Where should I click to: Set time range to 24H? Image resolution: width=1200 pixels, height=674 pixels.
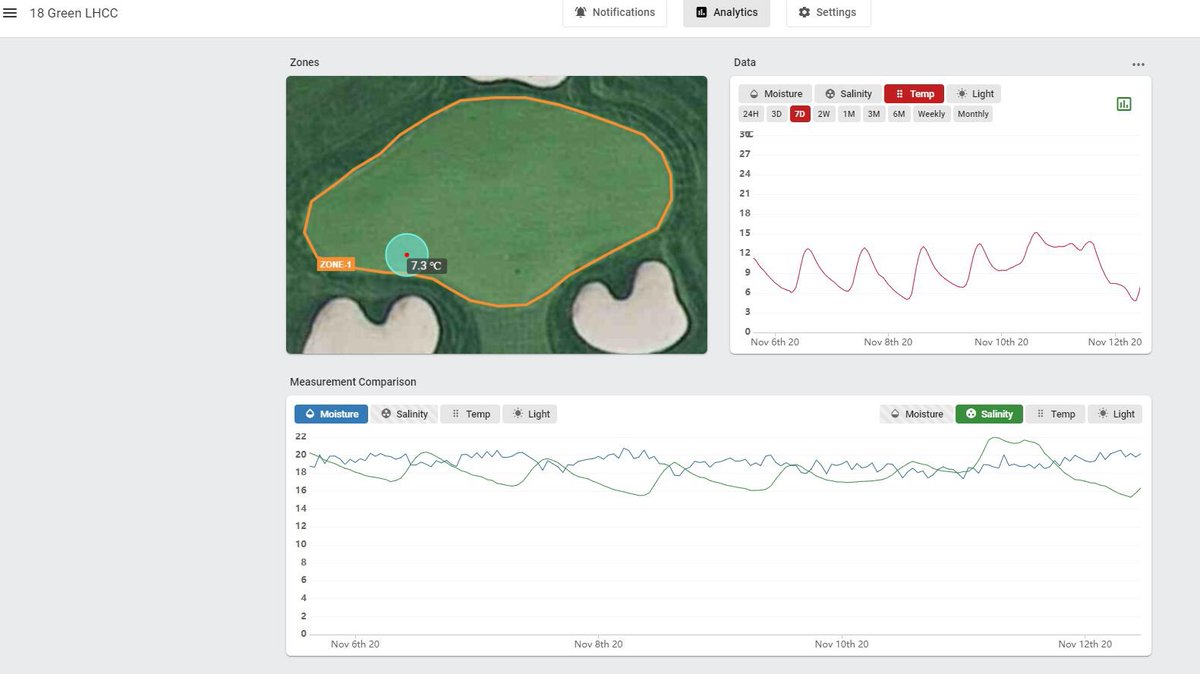(751, 114)
